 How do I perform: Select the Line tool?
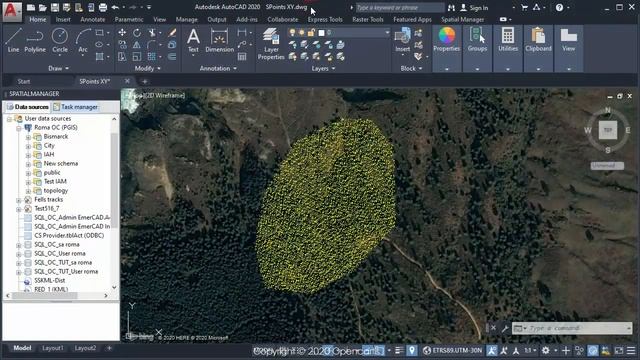coord(13,40)
